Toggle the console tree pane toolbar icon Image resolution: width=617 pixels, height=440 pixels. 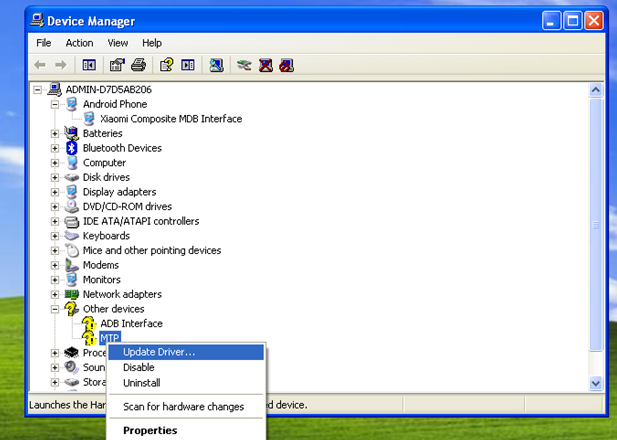tap(89, 65)
